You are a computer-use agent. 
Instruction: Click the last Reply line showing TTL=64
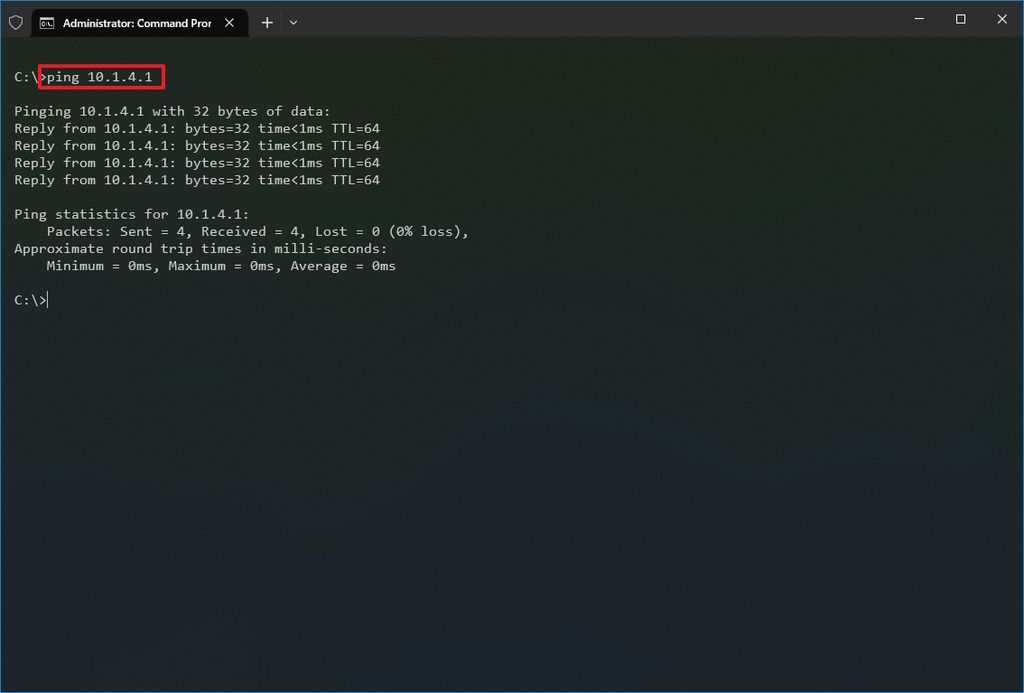point(196,179)
